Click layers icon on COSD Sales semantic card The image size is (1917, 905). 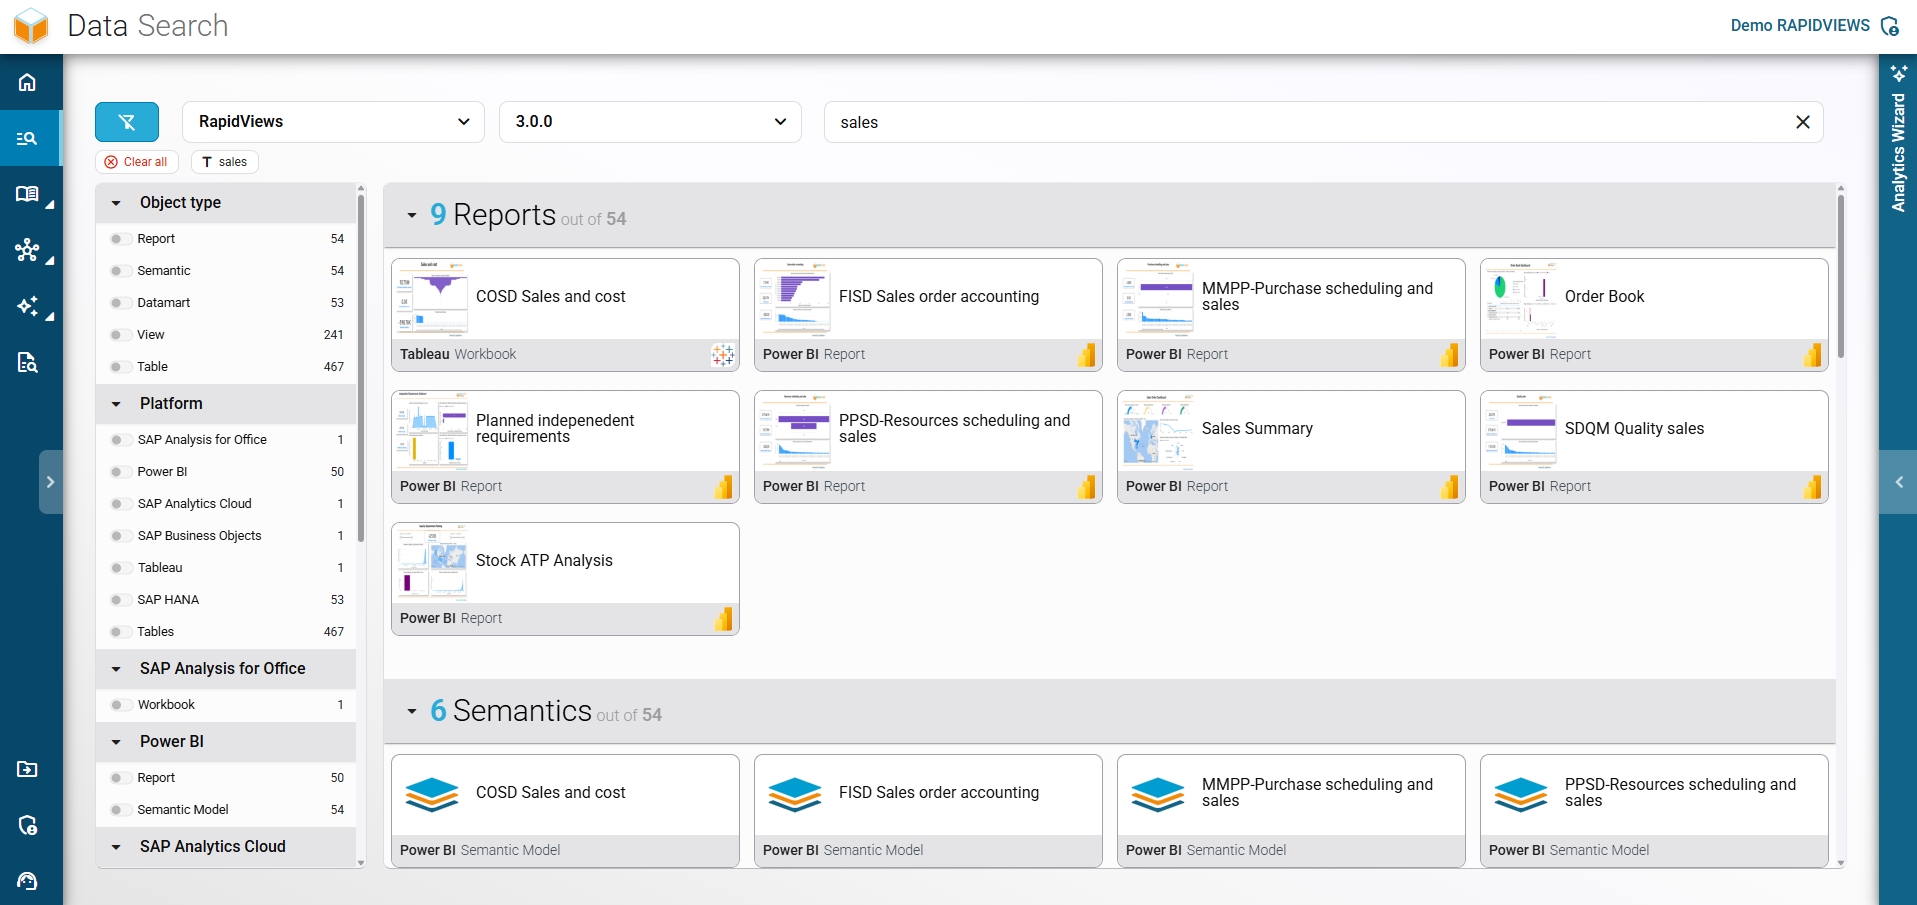point(432,794)
